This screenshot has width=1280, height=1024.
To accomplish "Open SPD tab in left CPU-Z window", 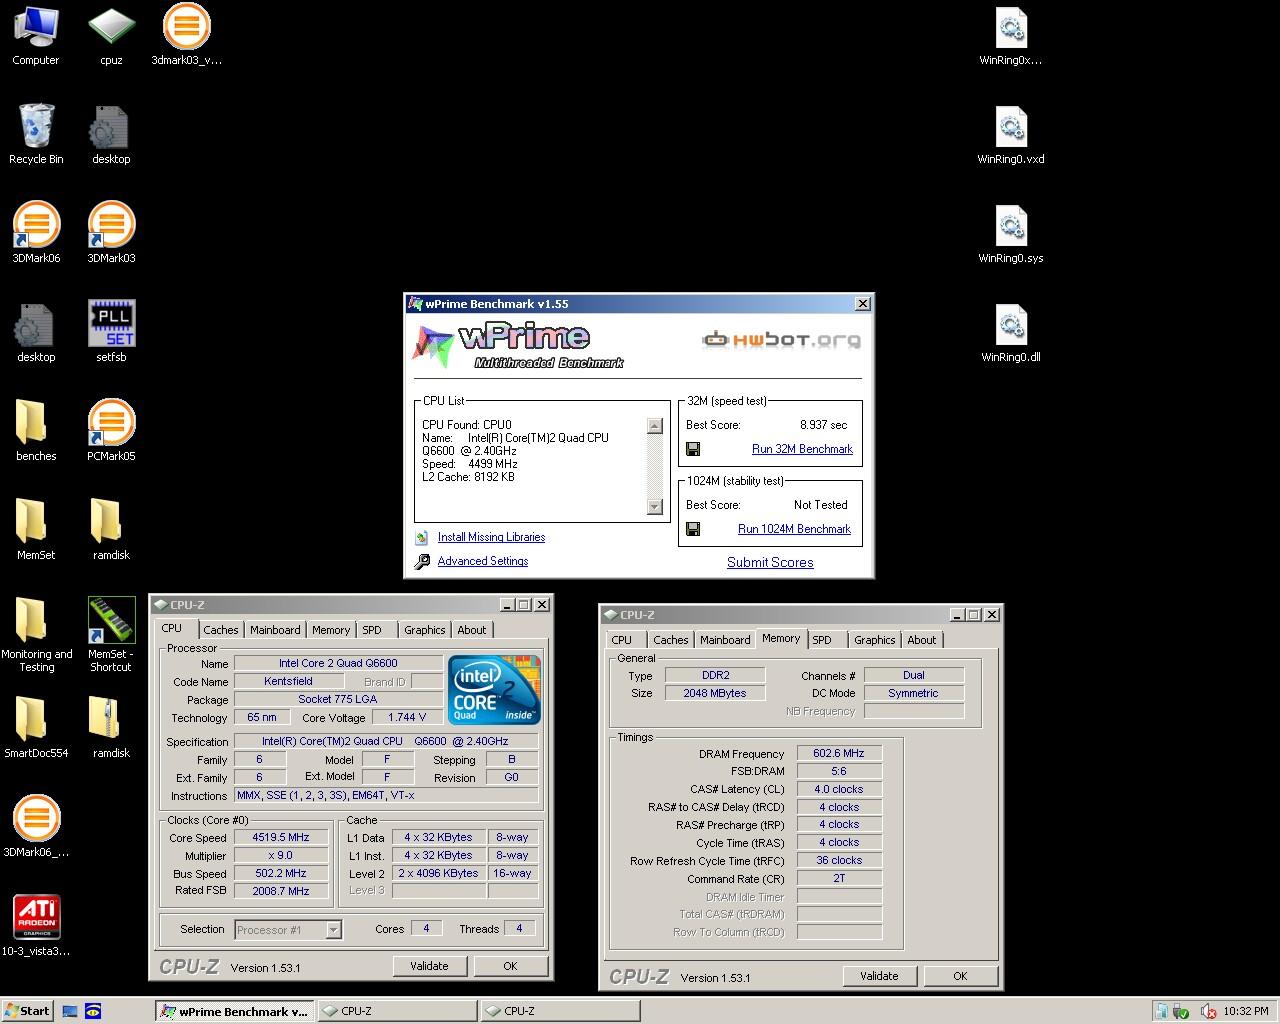I will tap(372, 630).
